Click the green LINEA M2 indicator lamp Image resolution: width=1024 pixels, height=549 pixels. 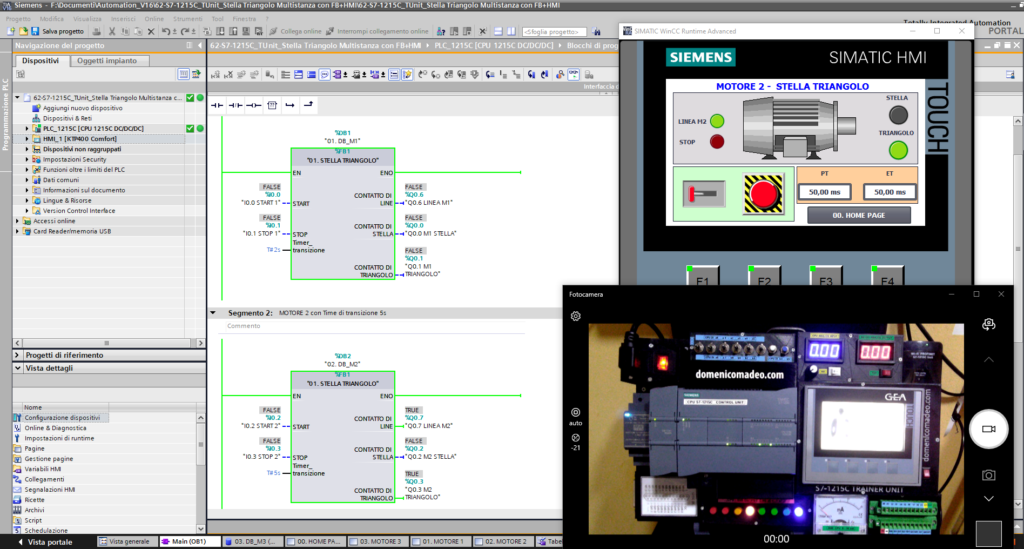(716, 121)
